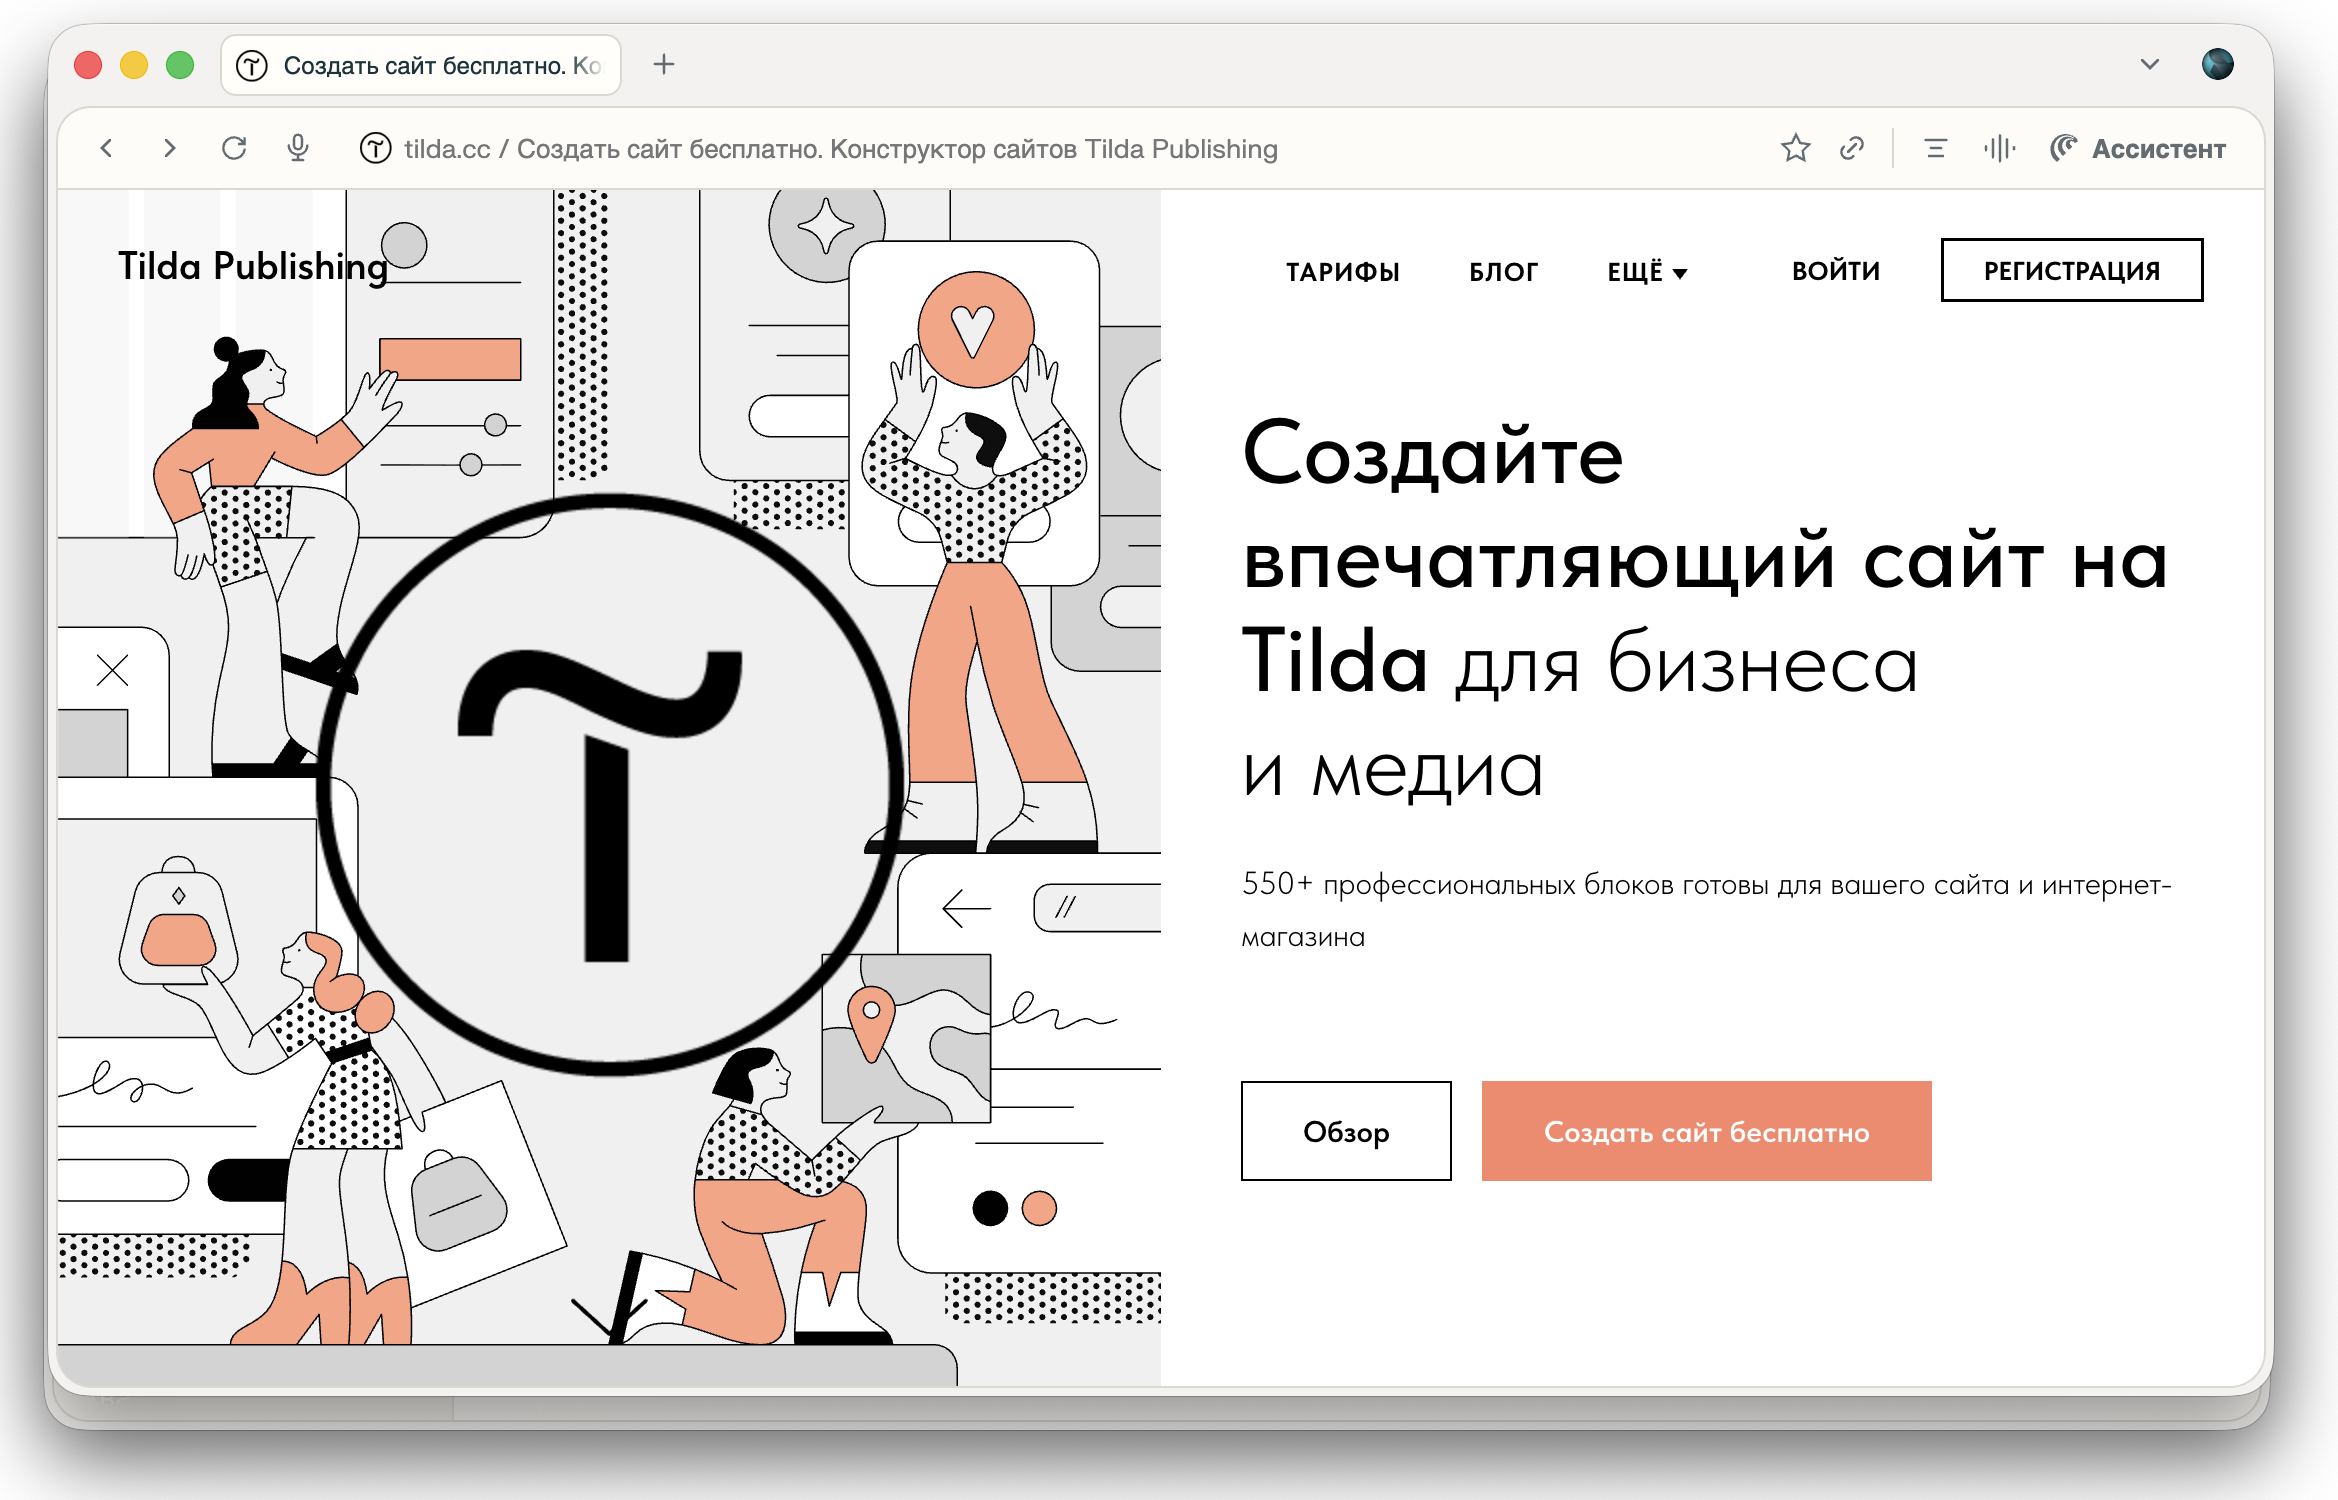Open reader mode lines icon
The width and height of the screenshot is (2338, 1500).
pos(1936,149)
